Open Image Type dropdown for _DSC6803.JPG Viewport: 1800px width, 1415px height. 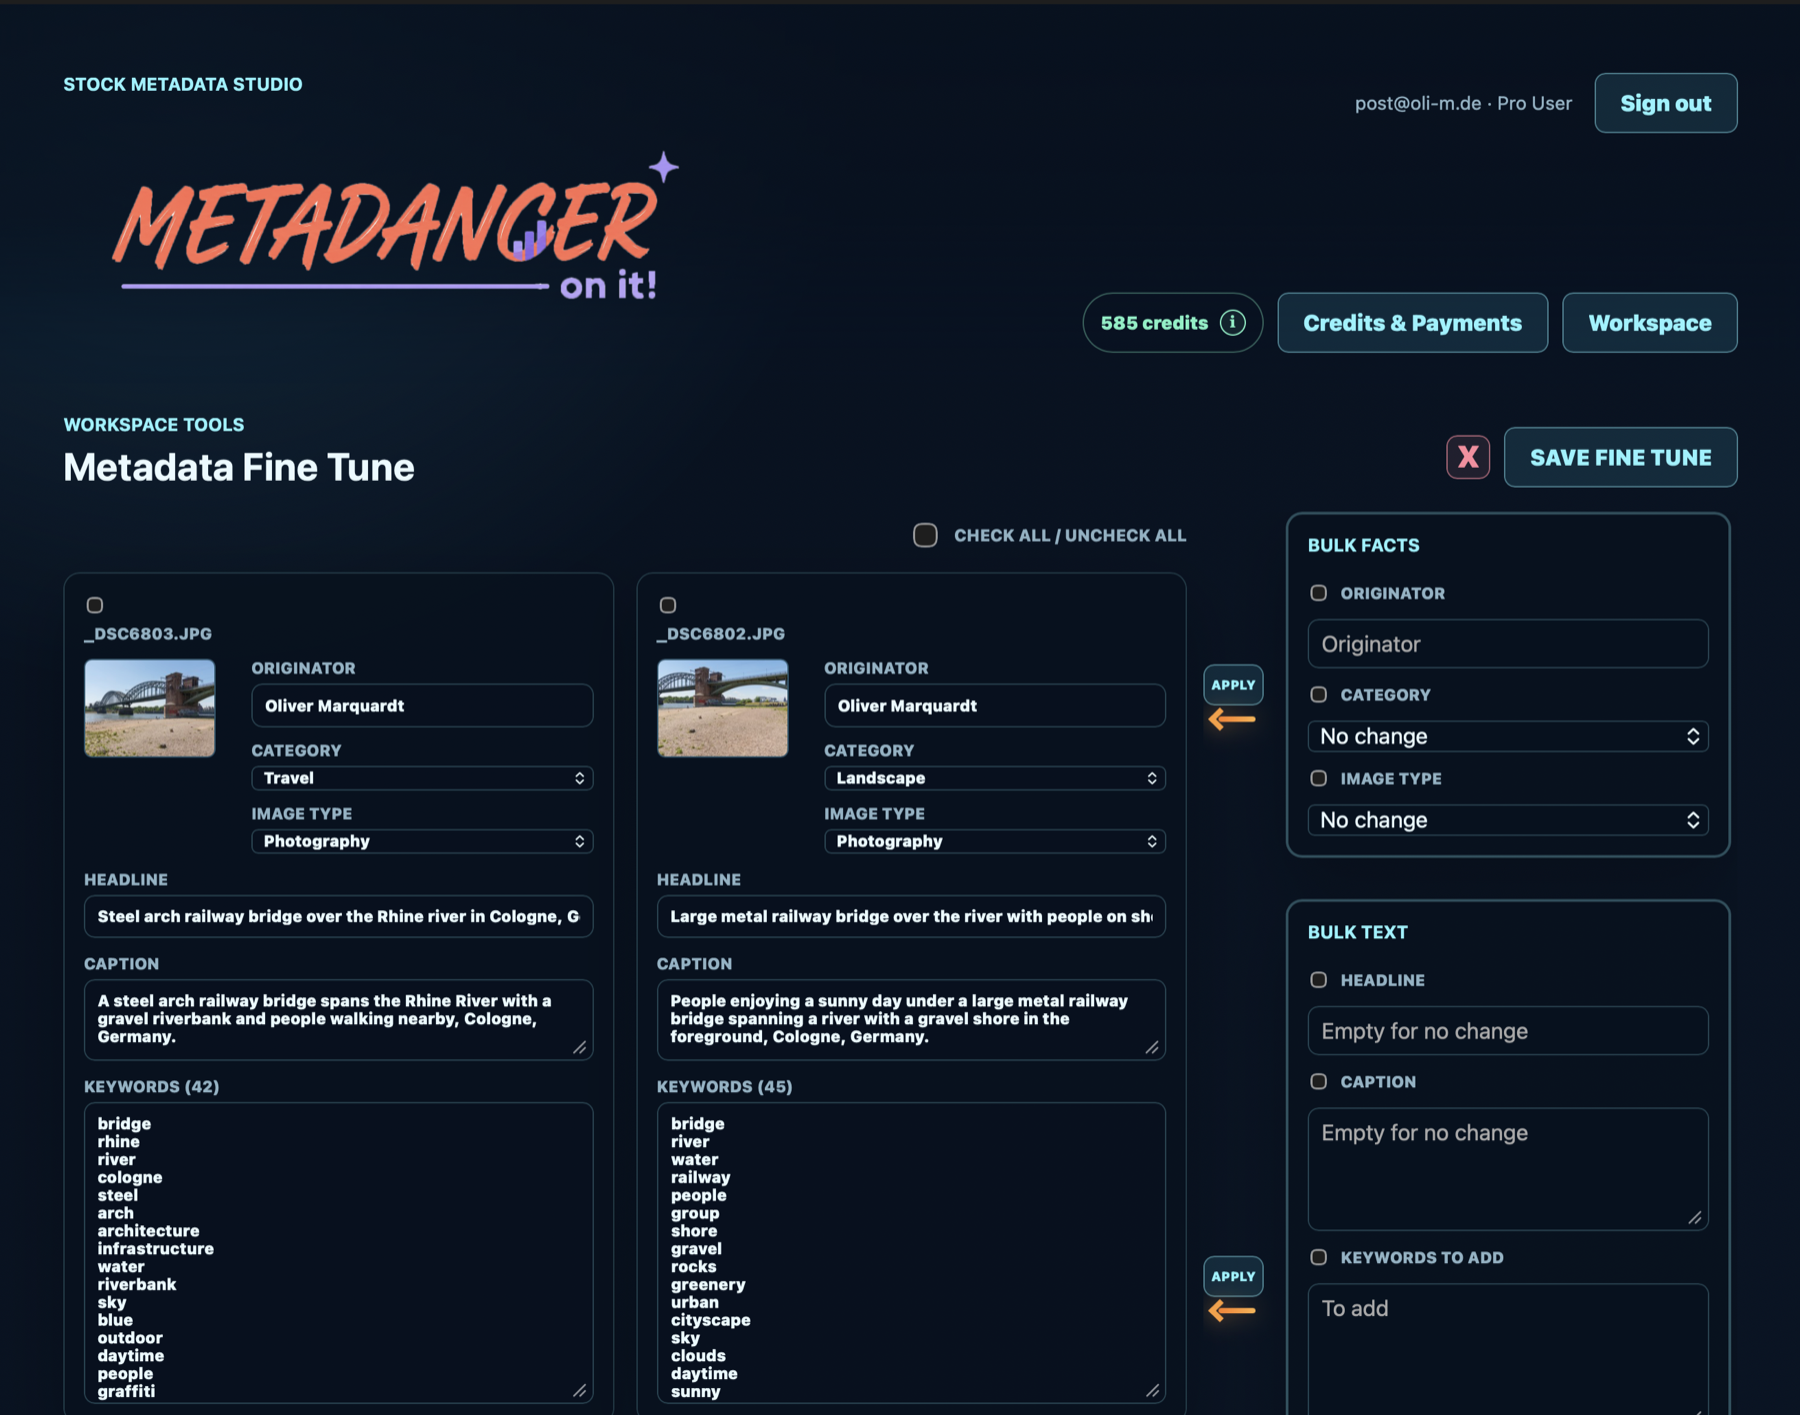coord(422,841)
